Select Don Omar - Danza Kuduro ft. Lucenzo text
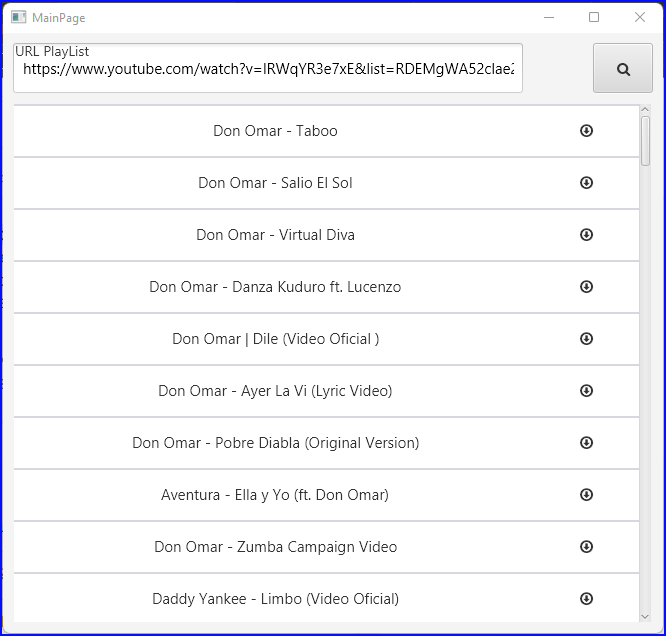The width and height of the screenshot is (666, 636). coord(275,287)
